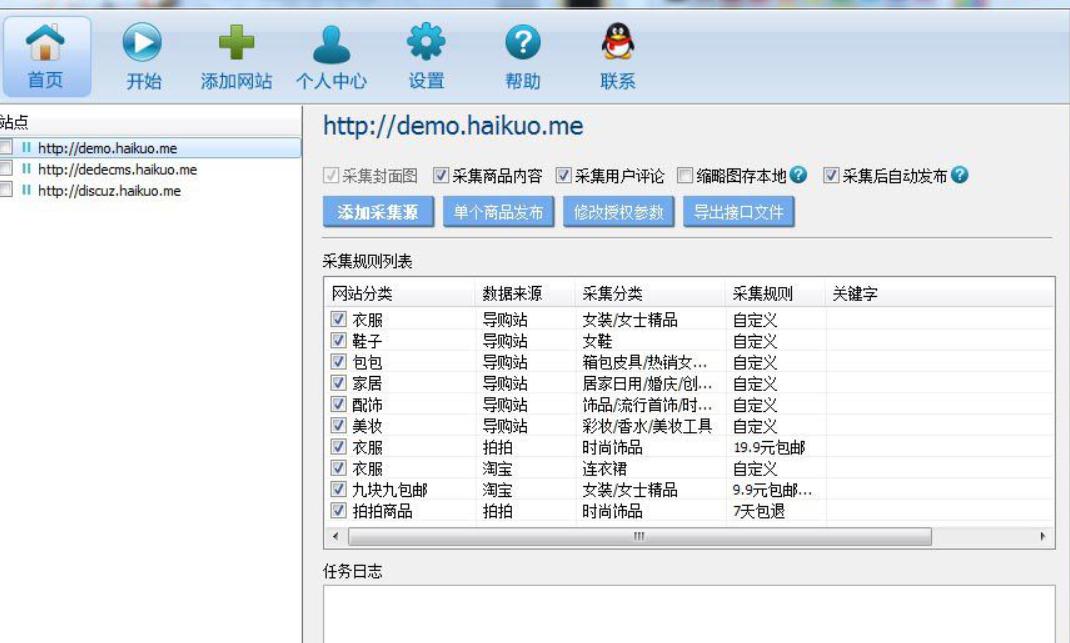
Task: Enable 缩略图存本地 checkbox
Action: tap(684, 175)
